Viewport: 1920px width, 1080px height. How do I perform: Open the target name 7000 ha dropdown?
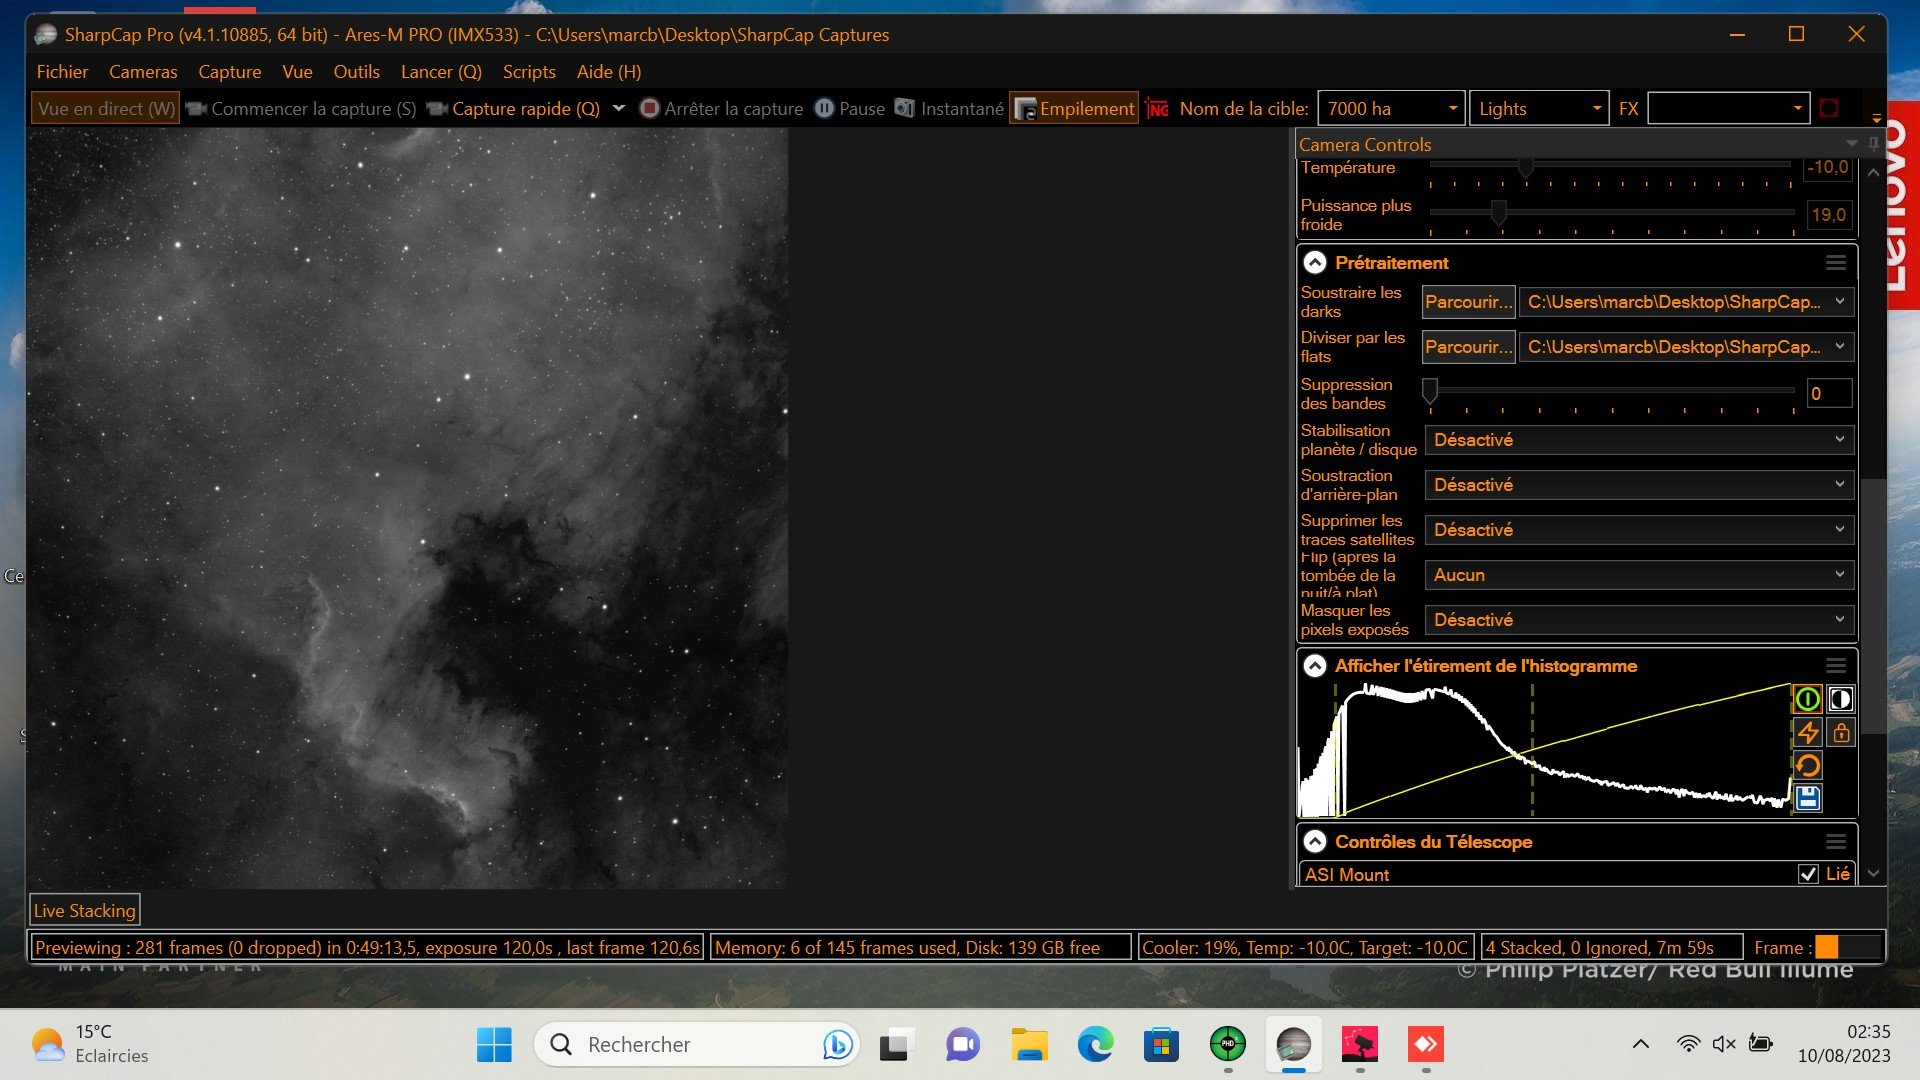coord(1452,109)
